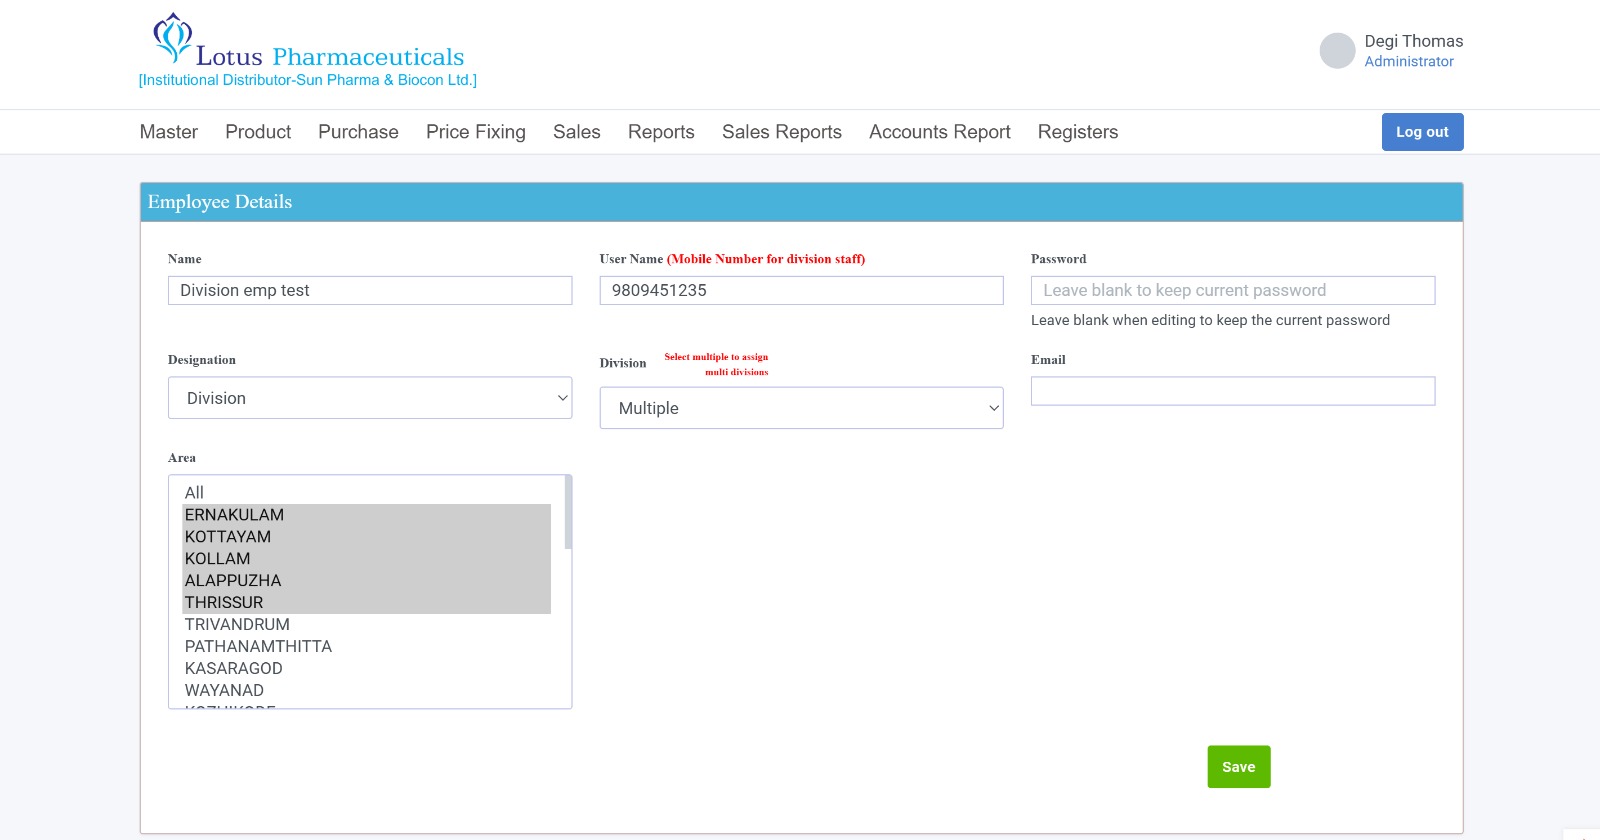Click the user avatar circle
The height and width of the screenshot is (840, 1600).
coord(1337,51)
